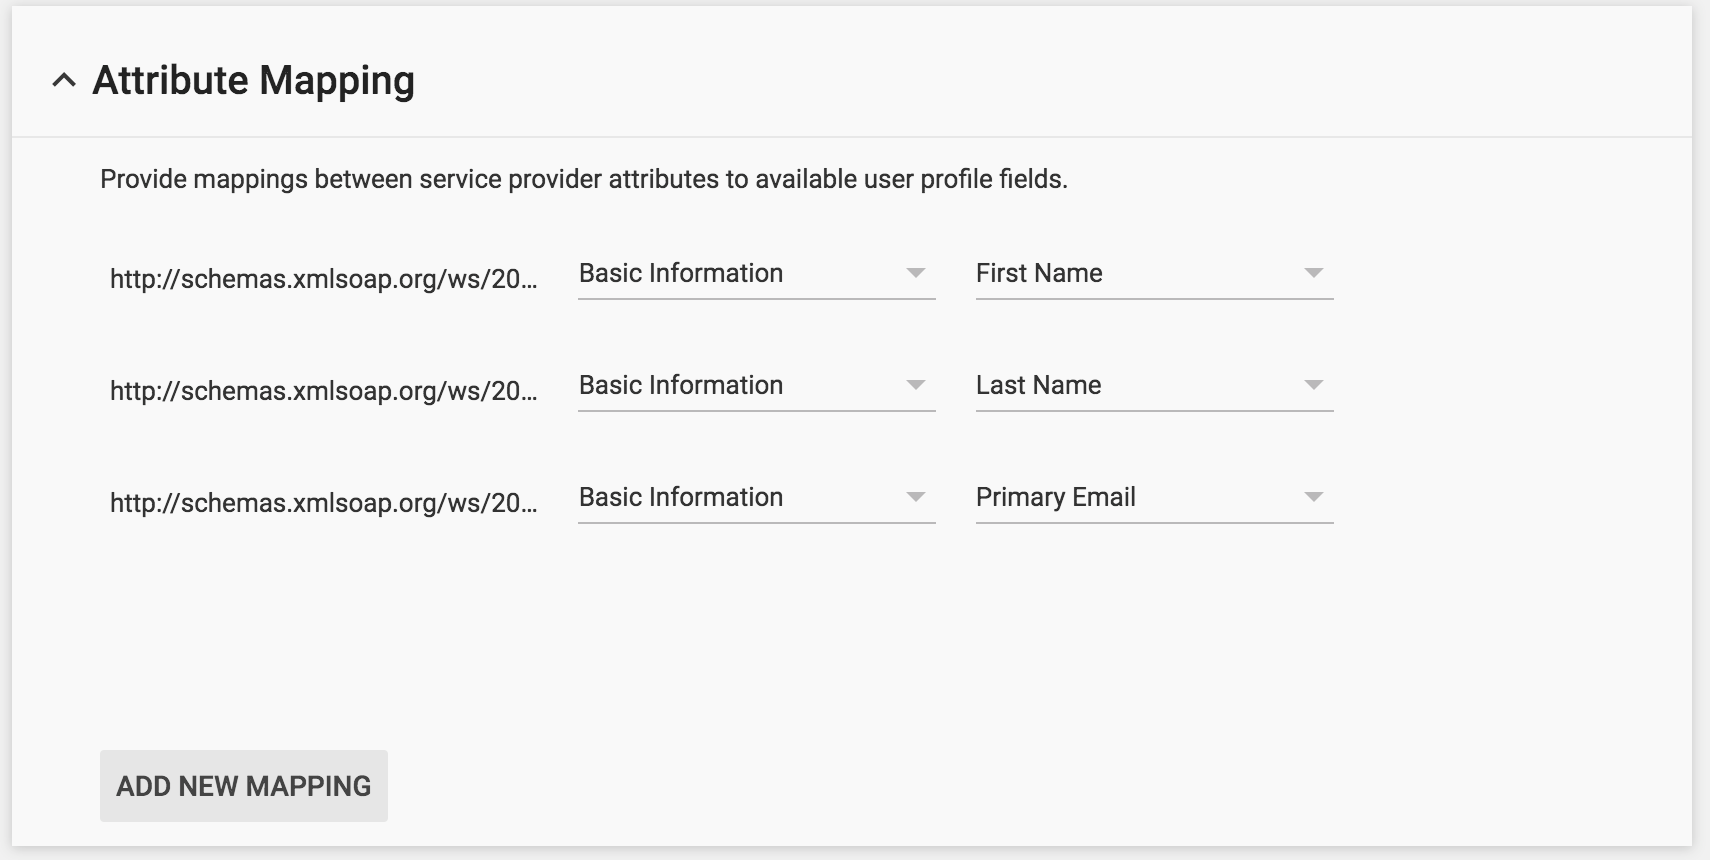Click Basic Information arrow in First Name row
This screenshot has height=860, width=1710.
(x=915, y=273)
